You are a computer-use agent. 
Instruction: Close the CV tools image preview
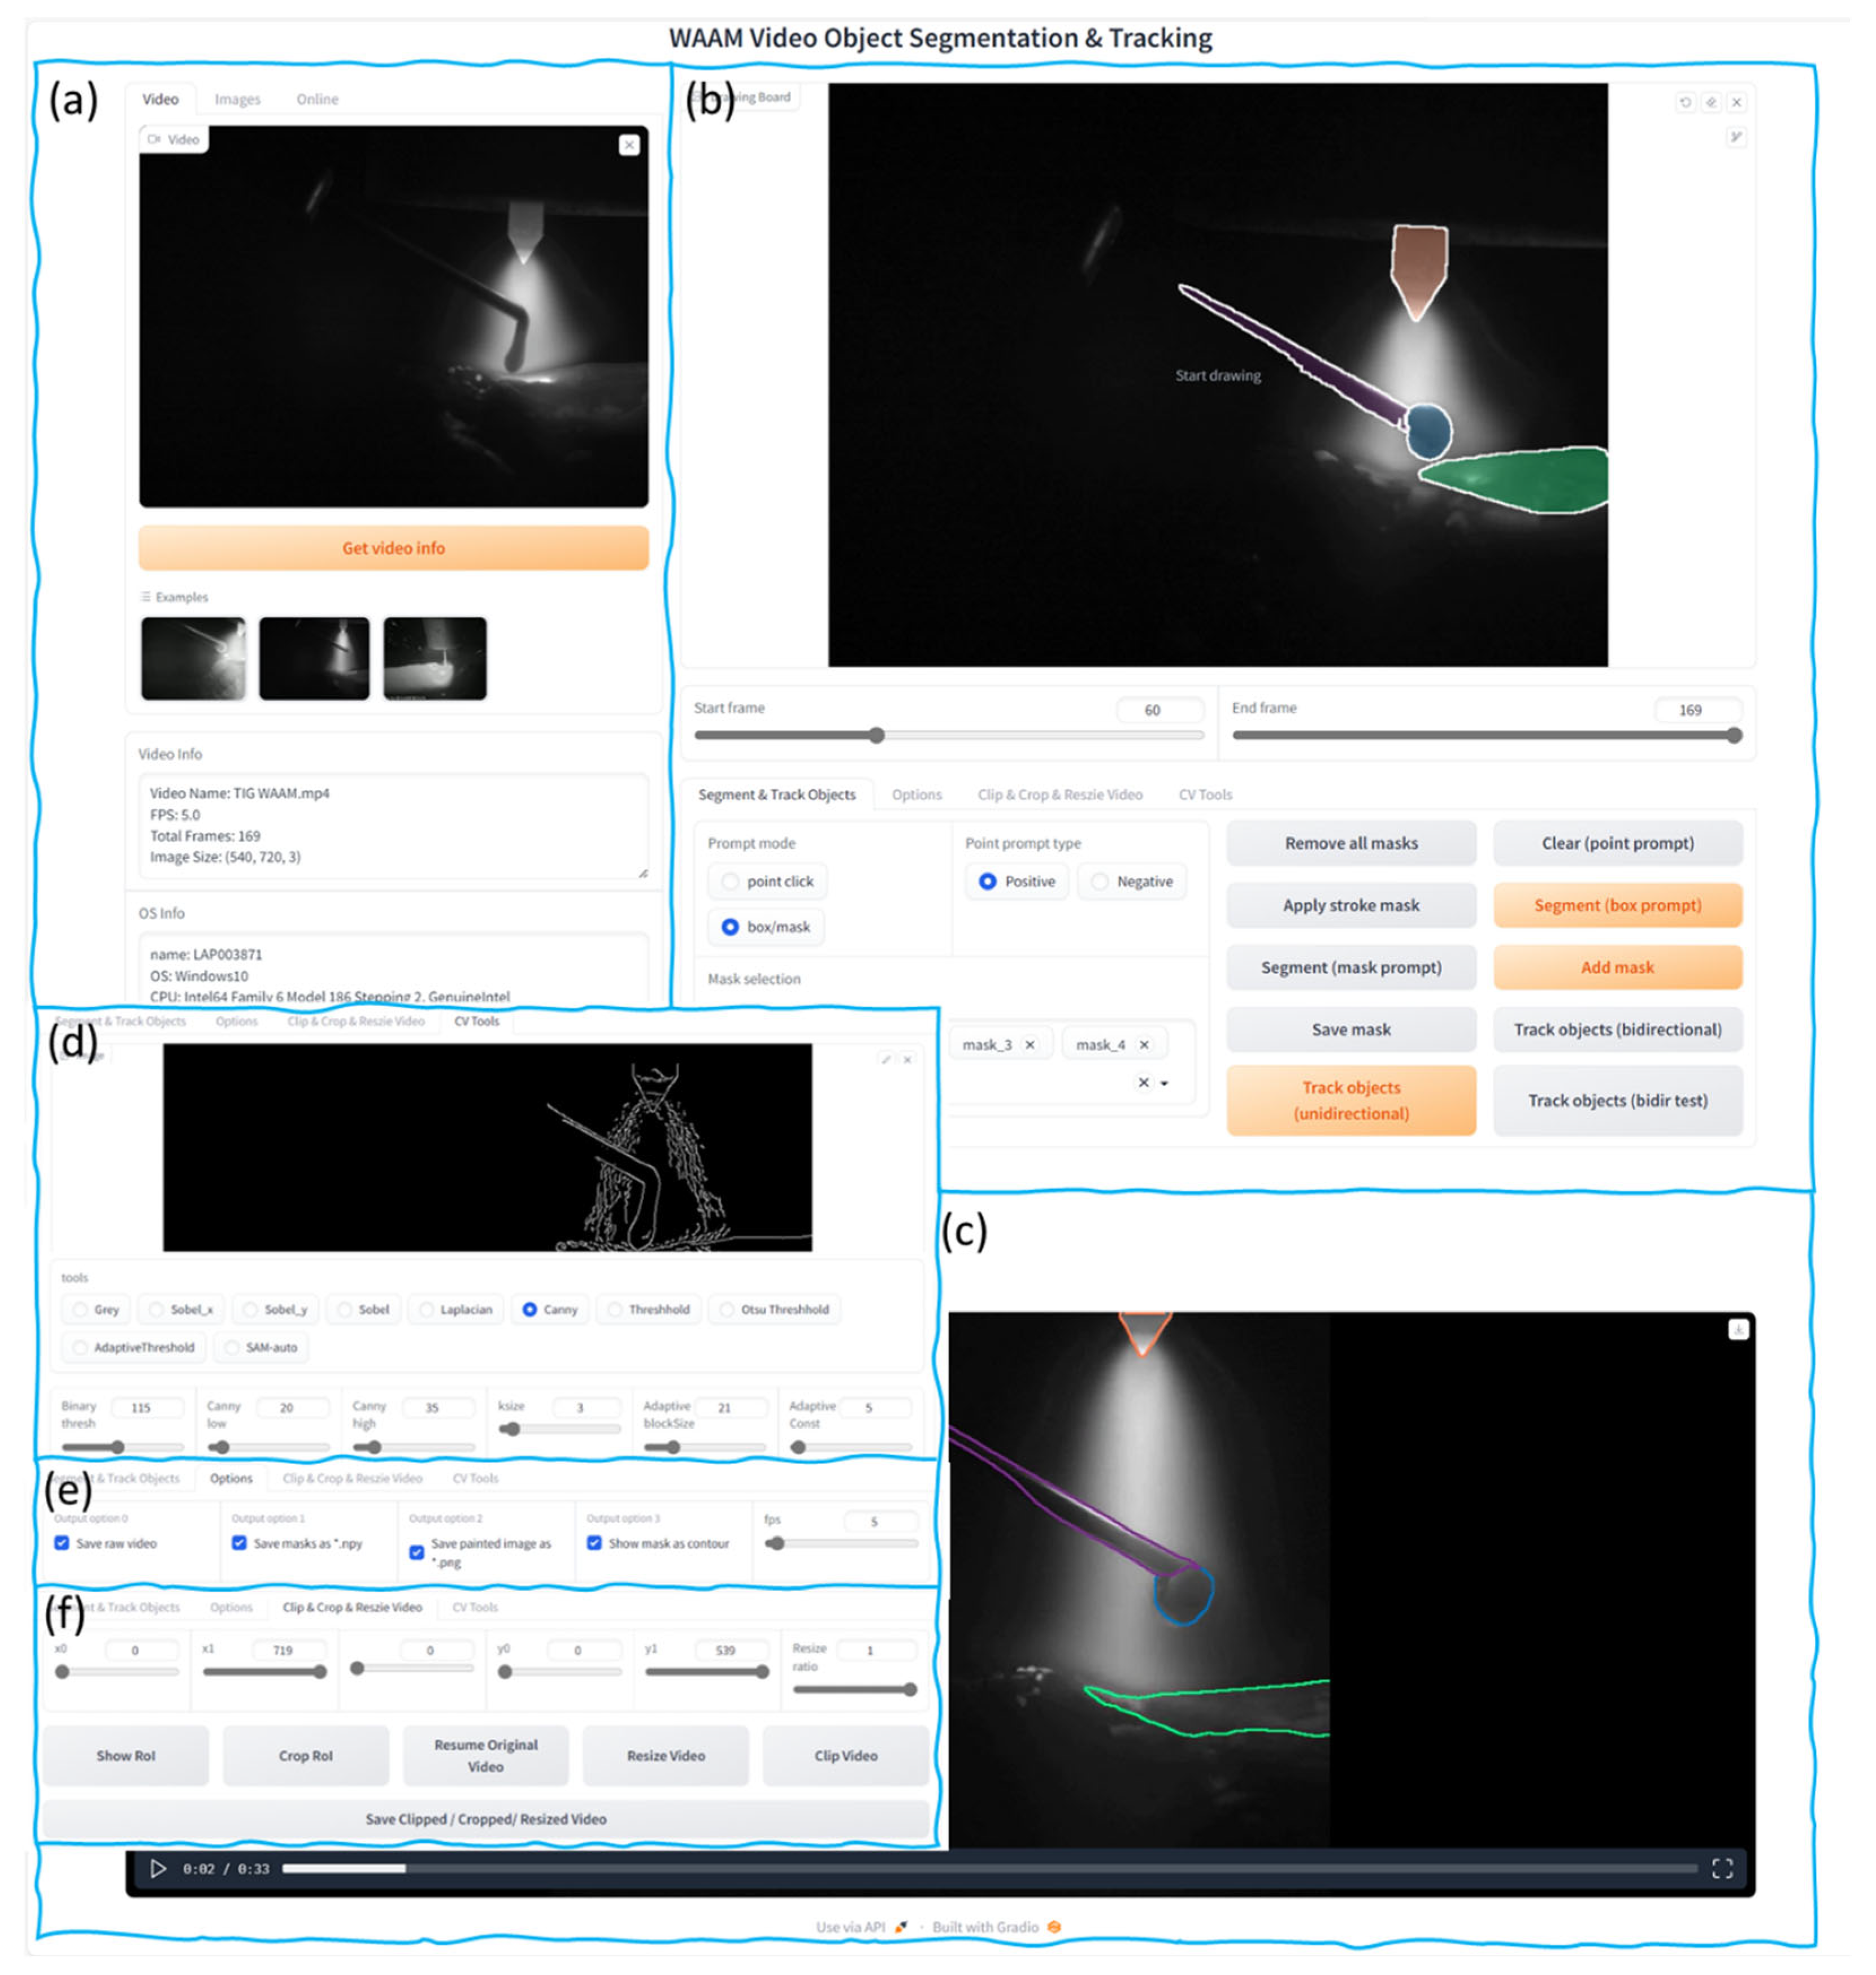click(x=907, y=1059)
